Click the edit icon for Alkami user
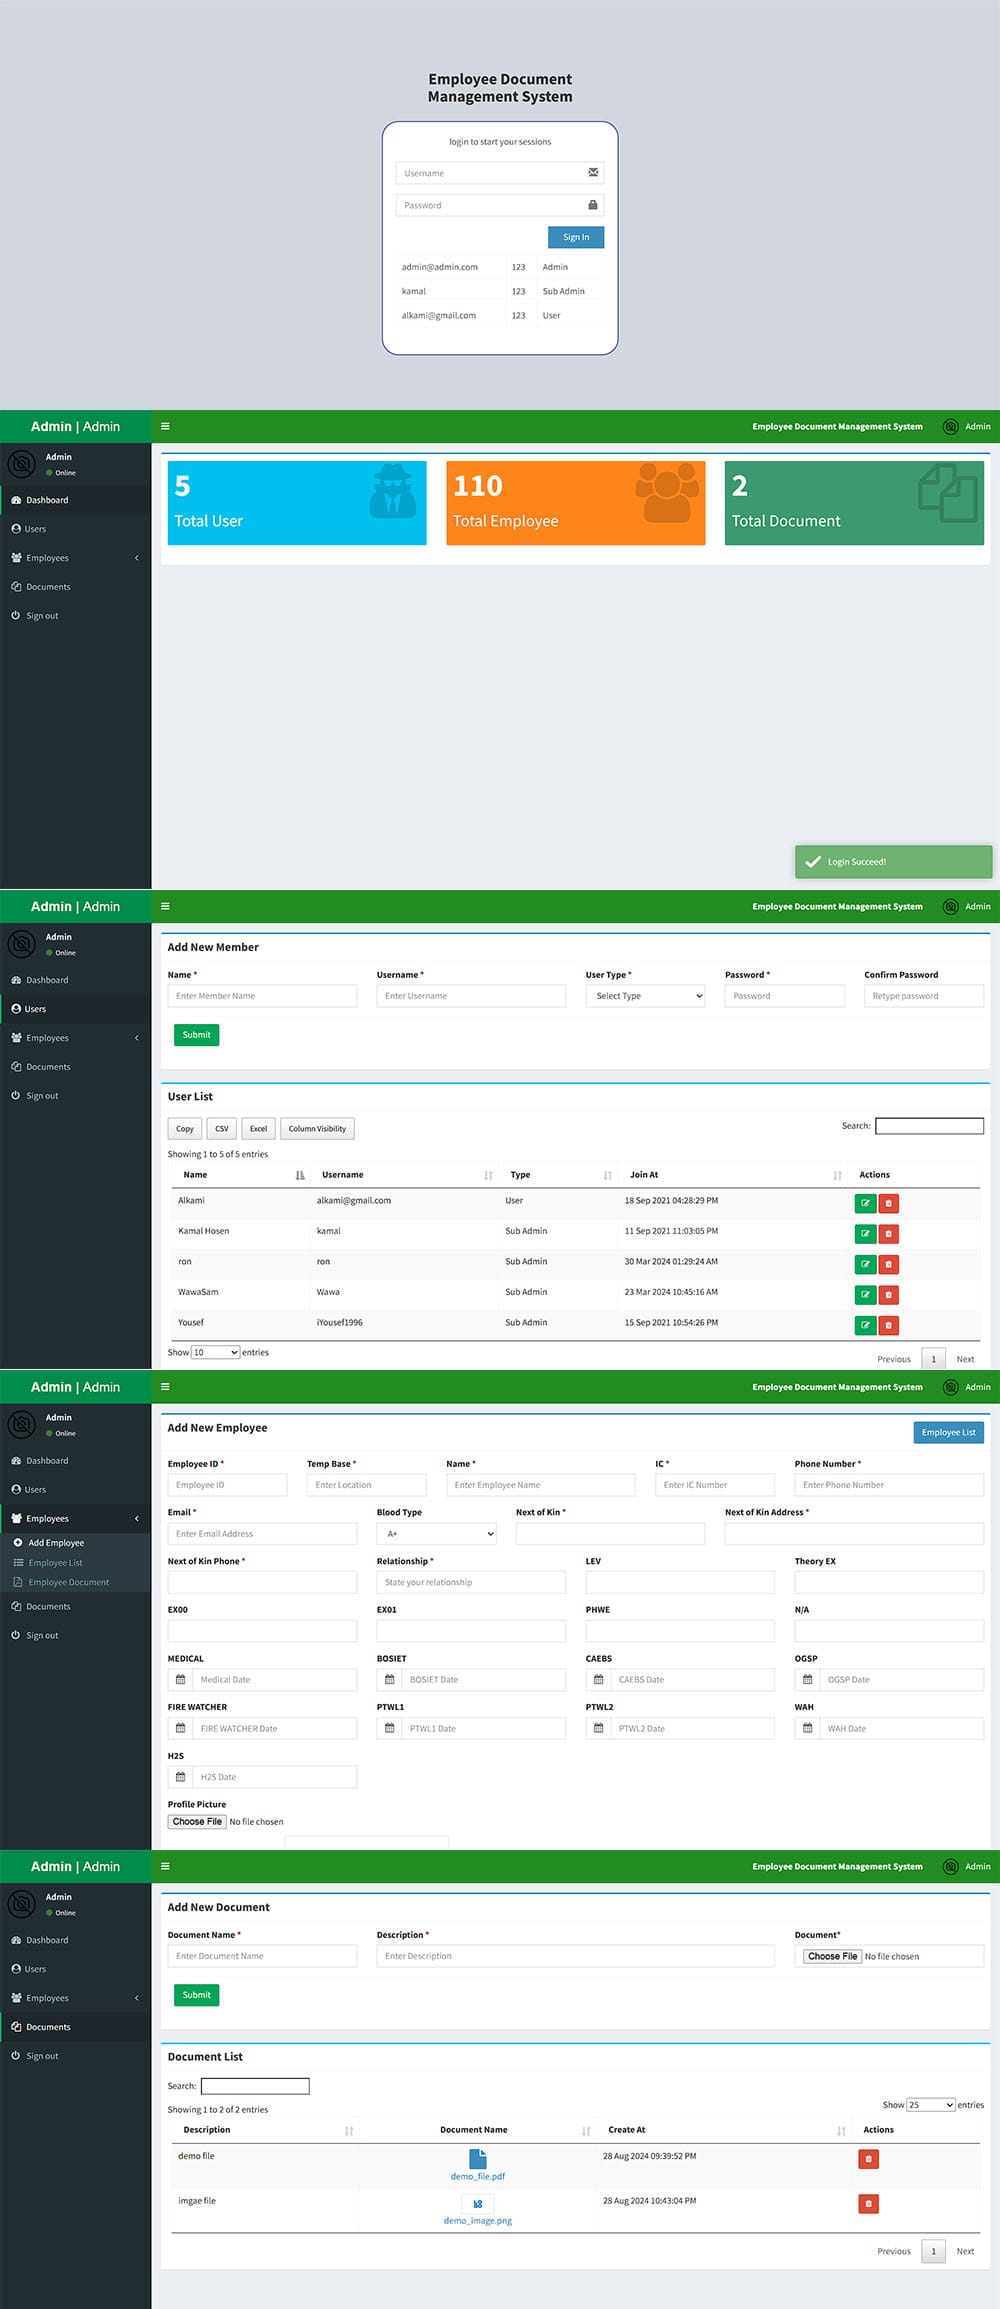The width and height of the screenshot is (1000, 2309). (x=865, y=1203)
